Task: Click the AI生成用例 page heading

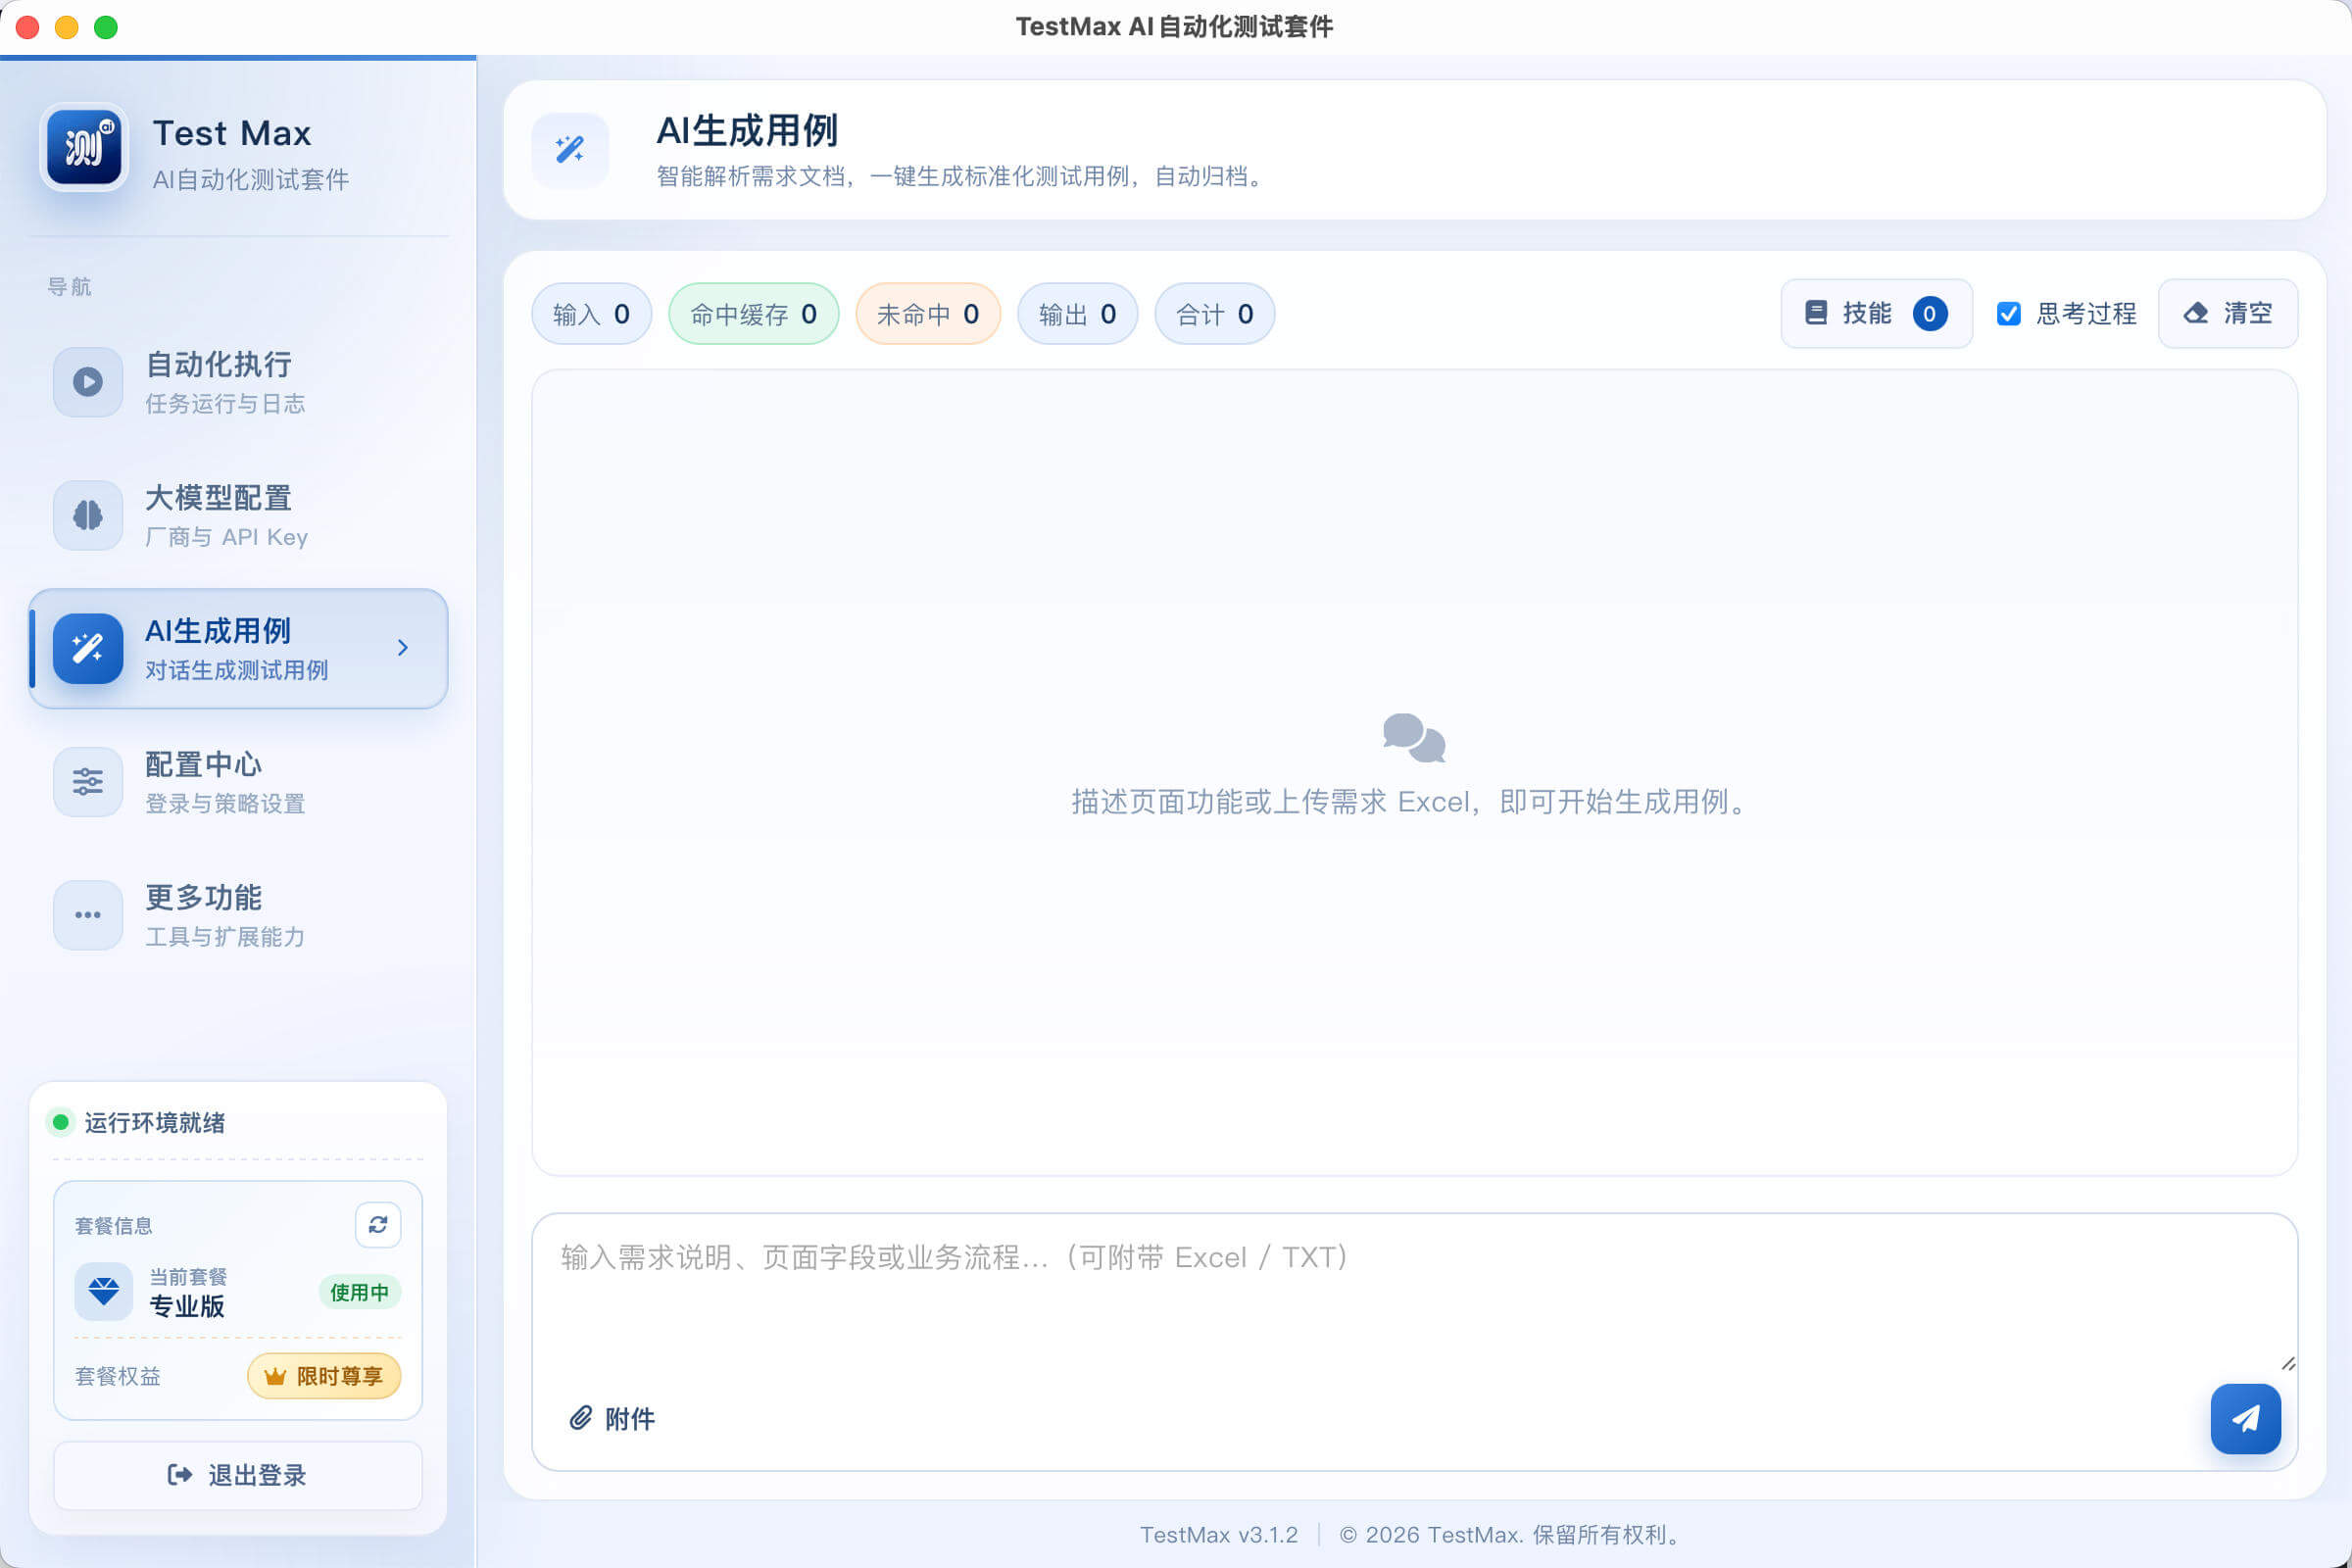Action: click(x=747, y=130)
